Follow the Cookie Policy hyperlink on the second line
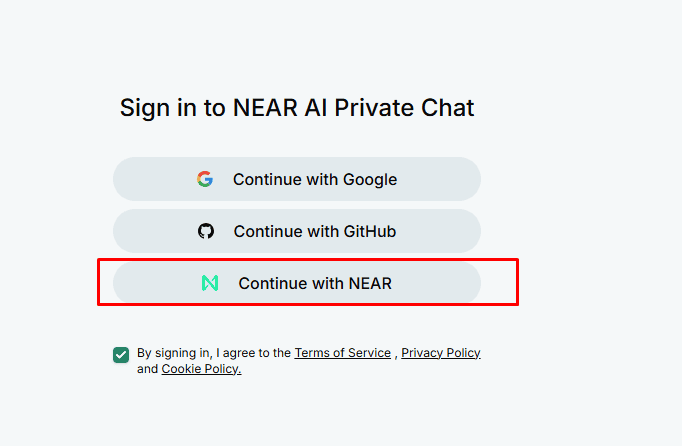This screenshot has width=682, height=446. 201,369
